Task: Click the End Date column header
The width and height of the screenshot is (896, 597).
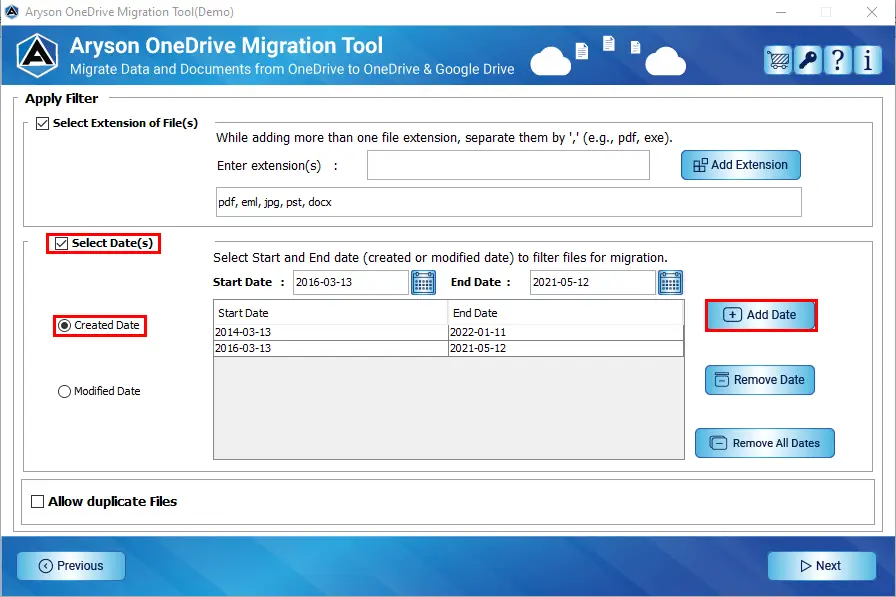Action: coord(566,313)
